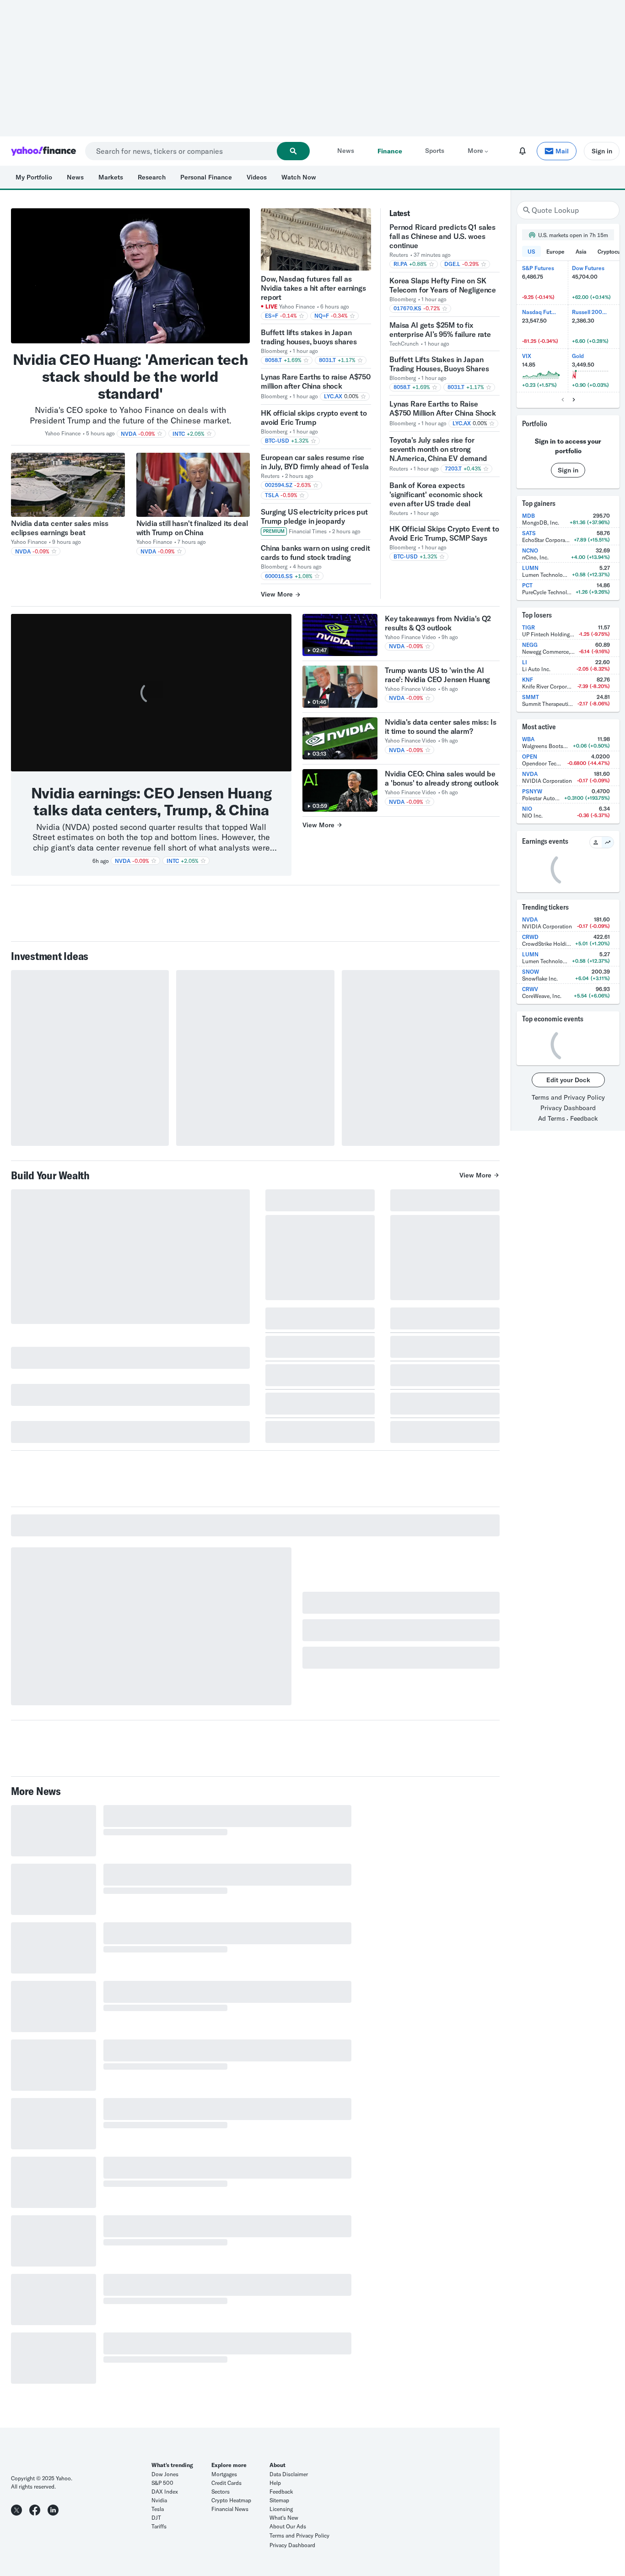625x2576 pixels.
Task: Open the Watch Now menu item
Action: (x=298, y=177)
